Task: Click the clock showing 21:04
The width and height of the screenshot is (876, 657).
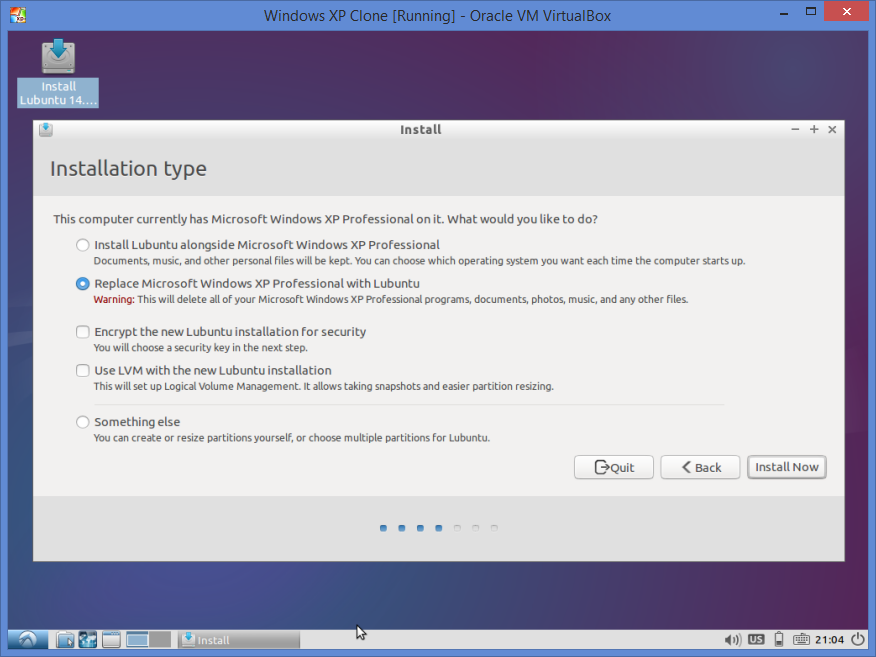Action: pyautogui.click(x=829, y=639)
